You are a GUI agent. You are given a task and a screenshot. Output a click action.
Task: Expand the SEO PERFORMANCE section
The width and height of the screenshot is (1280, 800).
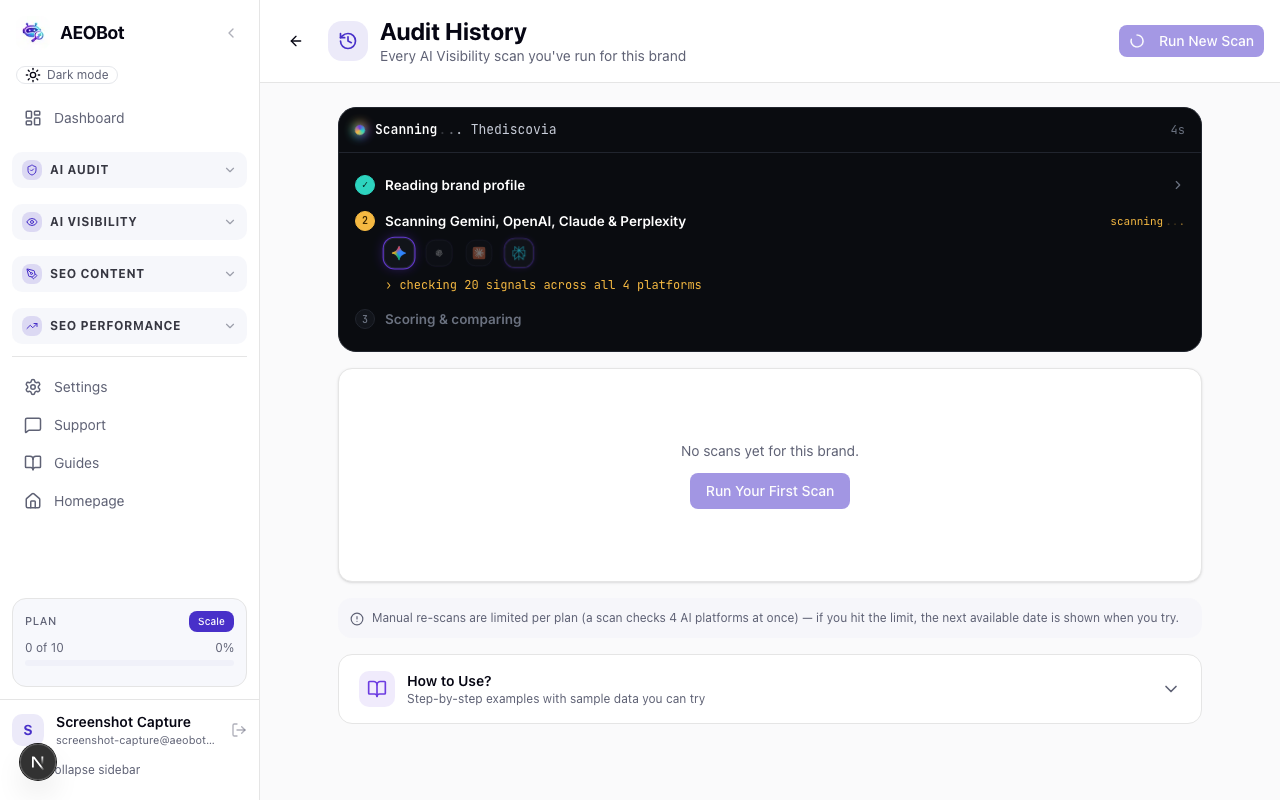pyautogui.click(x=129, y=326)
